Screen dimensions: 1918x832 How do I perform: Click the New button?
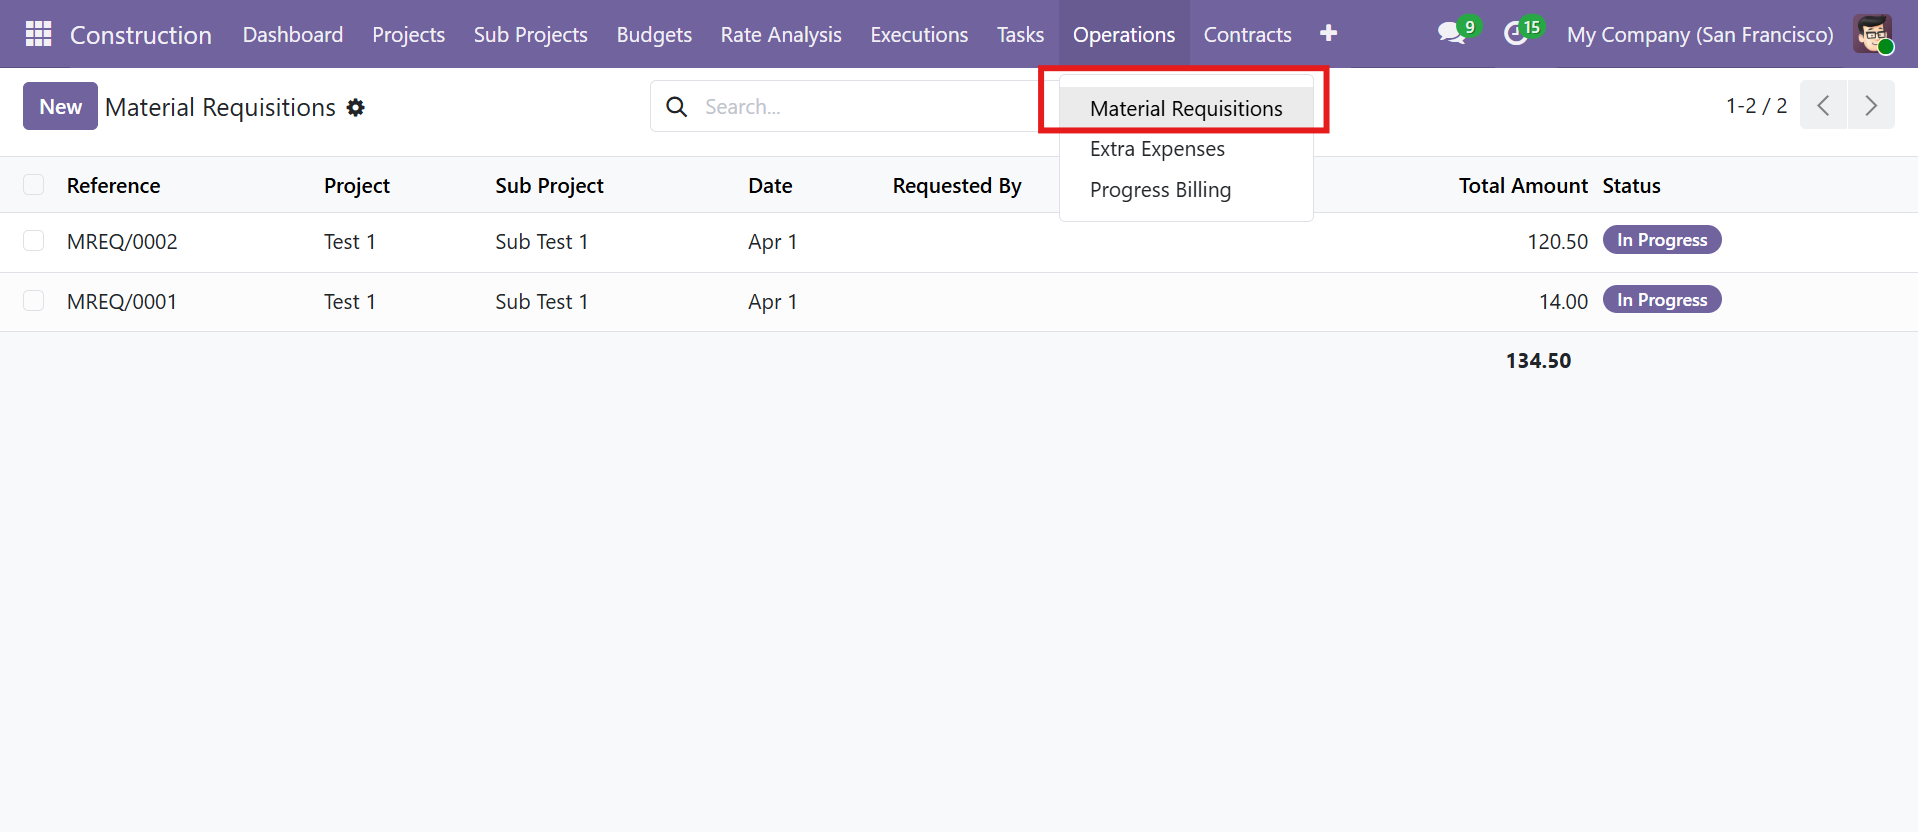point(60,106)
